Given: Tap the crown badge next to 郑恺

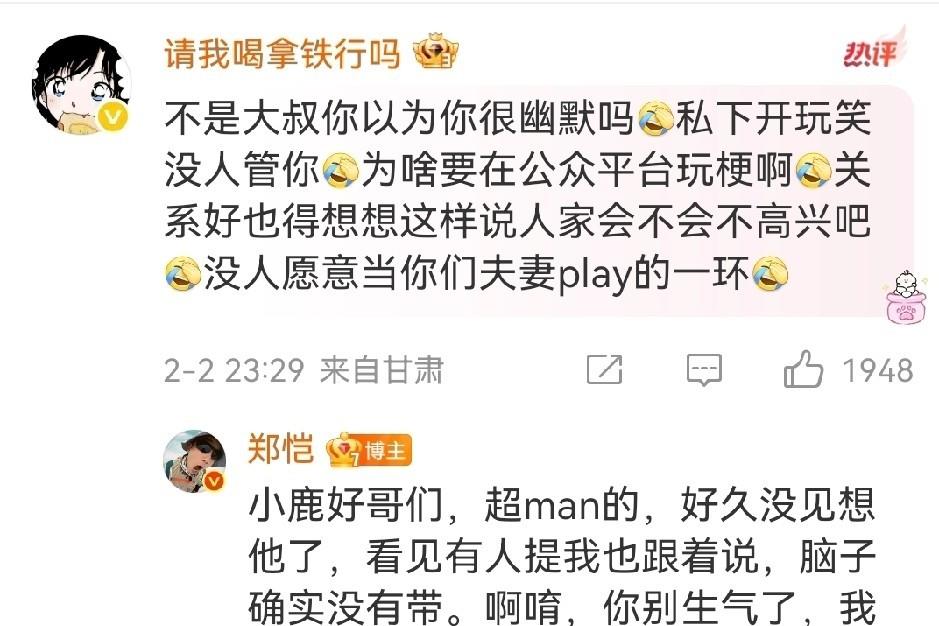Looking at the screenshot, I should click(345, 450).
